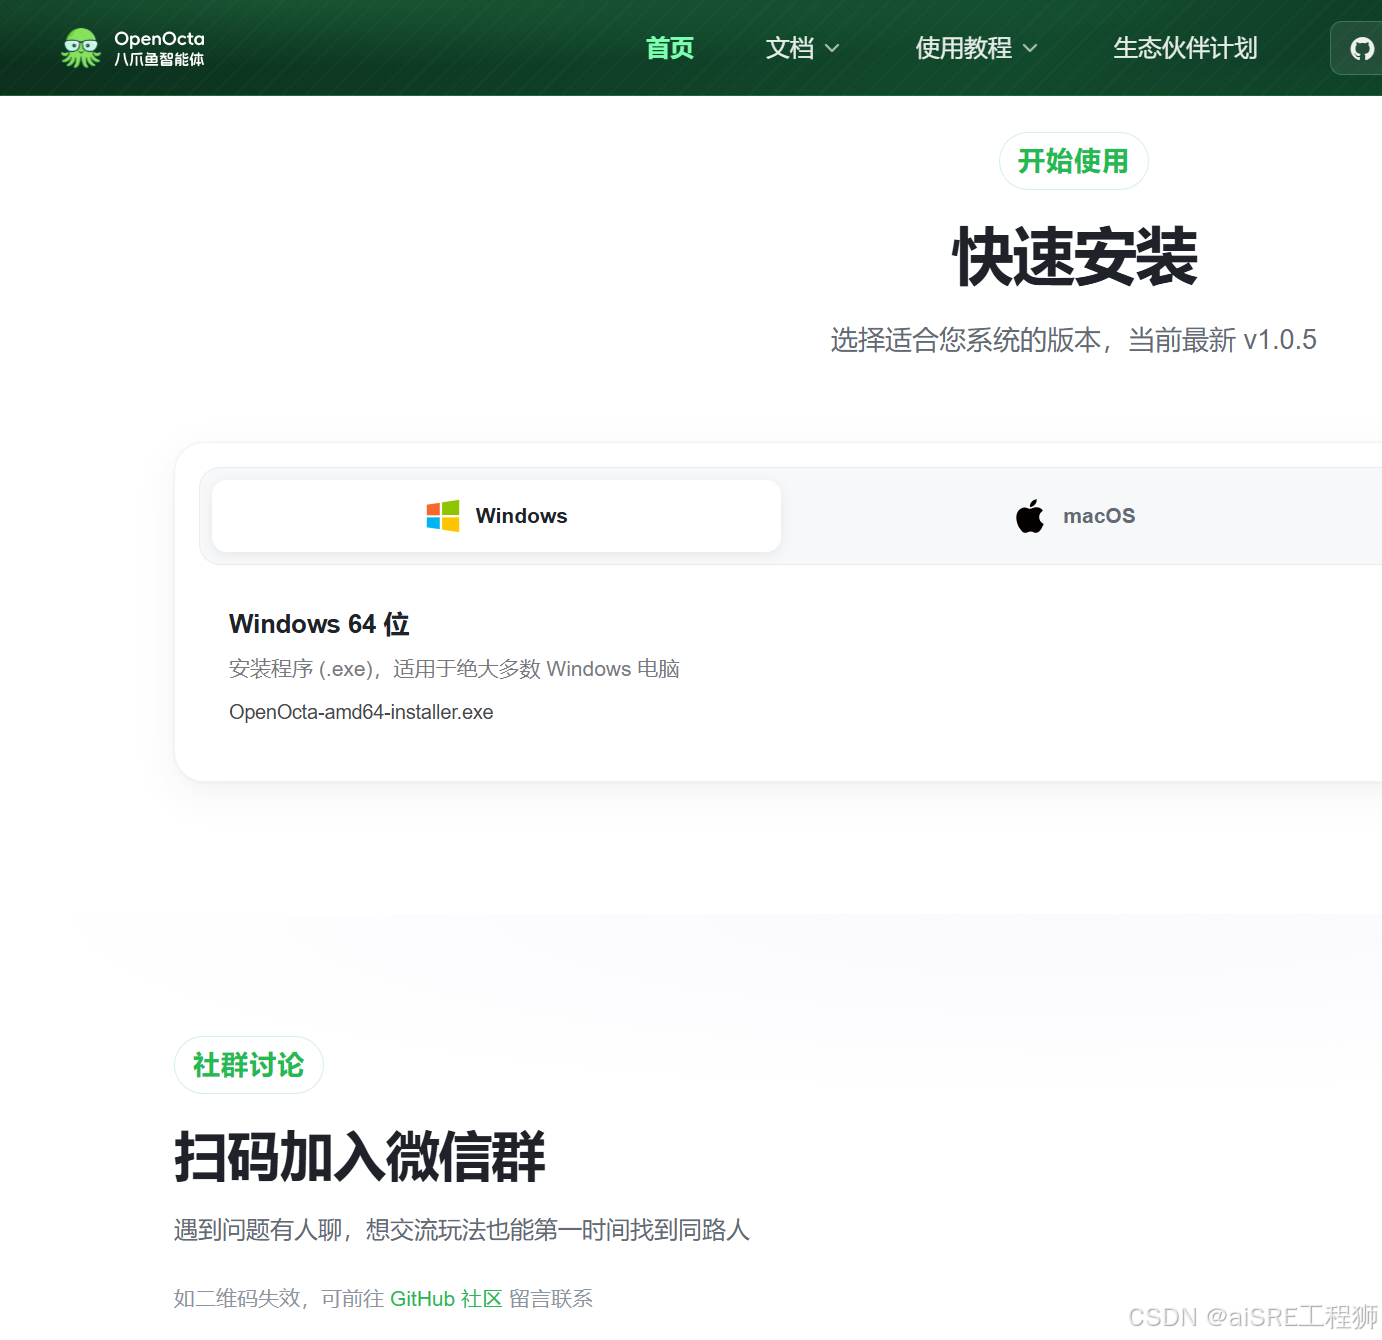
Task: Open the GitHub icon button in header
Action: coord(1360,48)
